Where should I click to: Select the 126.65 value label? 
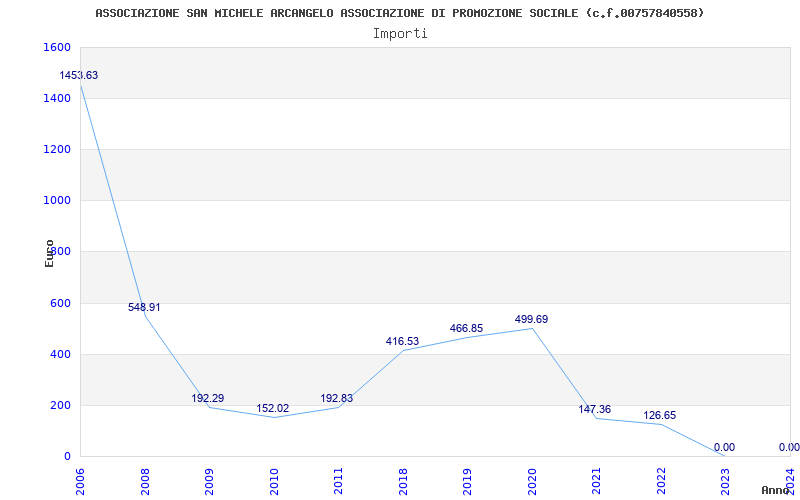[x=660, y=415]
